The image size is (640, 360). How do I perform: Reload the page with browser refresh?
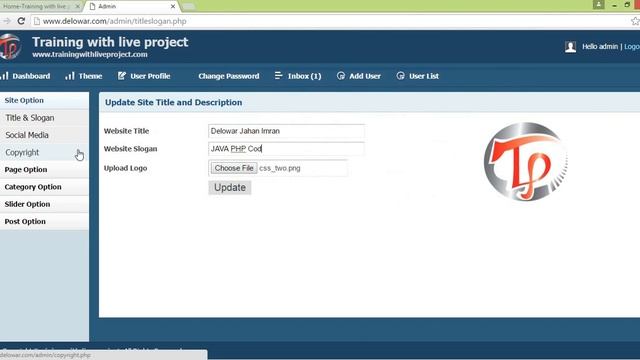21,21
